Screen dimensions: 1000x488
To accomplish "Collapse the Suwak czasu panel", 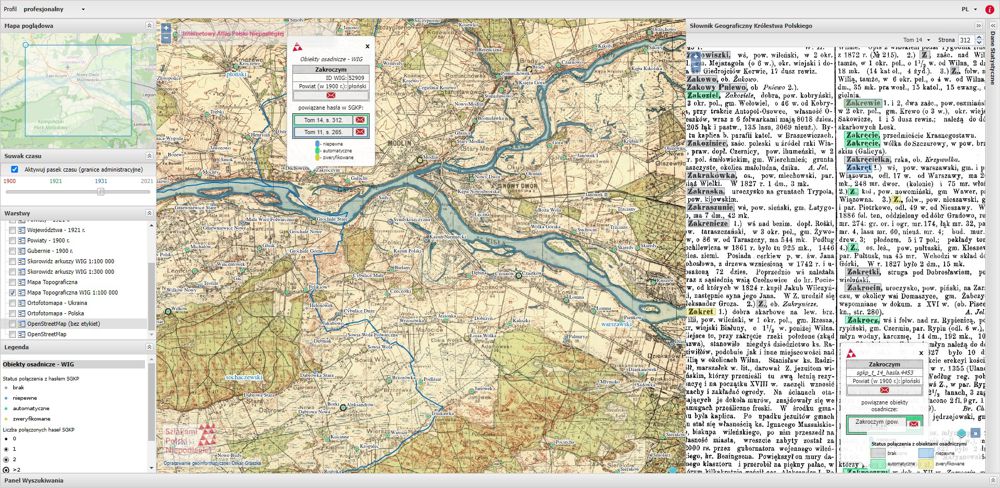I will click(149, 156).
